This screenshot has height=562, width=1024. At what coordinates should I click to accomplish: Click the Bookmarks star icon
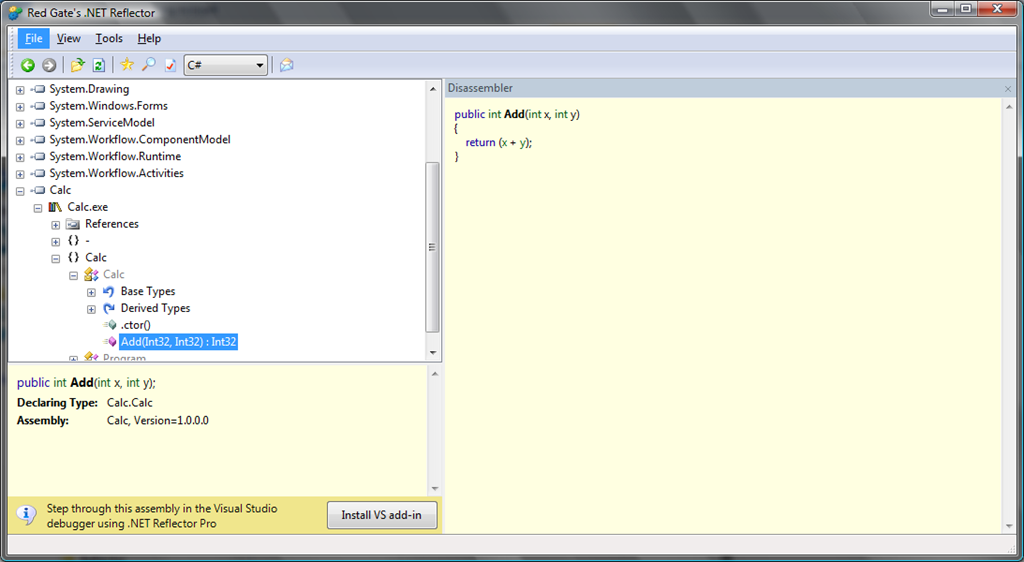click(127, 65)
